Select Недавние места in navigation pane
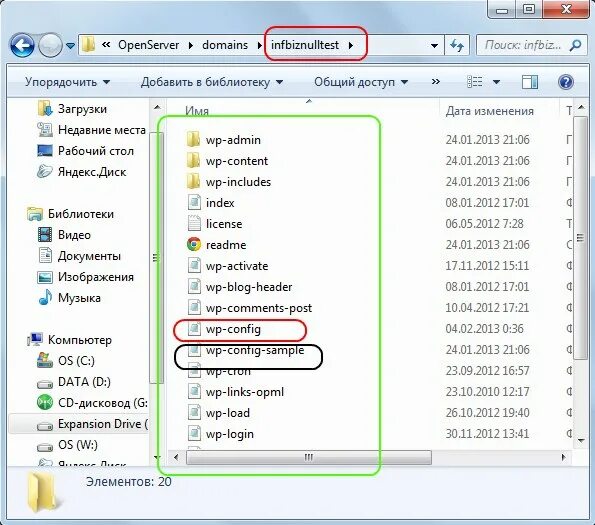Screen dimensions: 595x525 [101, 130]
